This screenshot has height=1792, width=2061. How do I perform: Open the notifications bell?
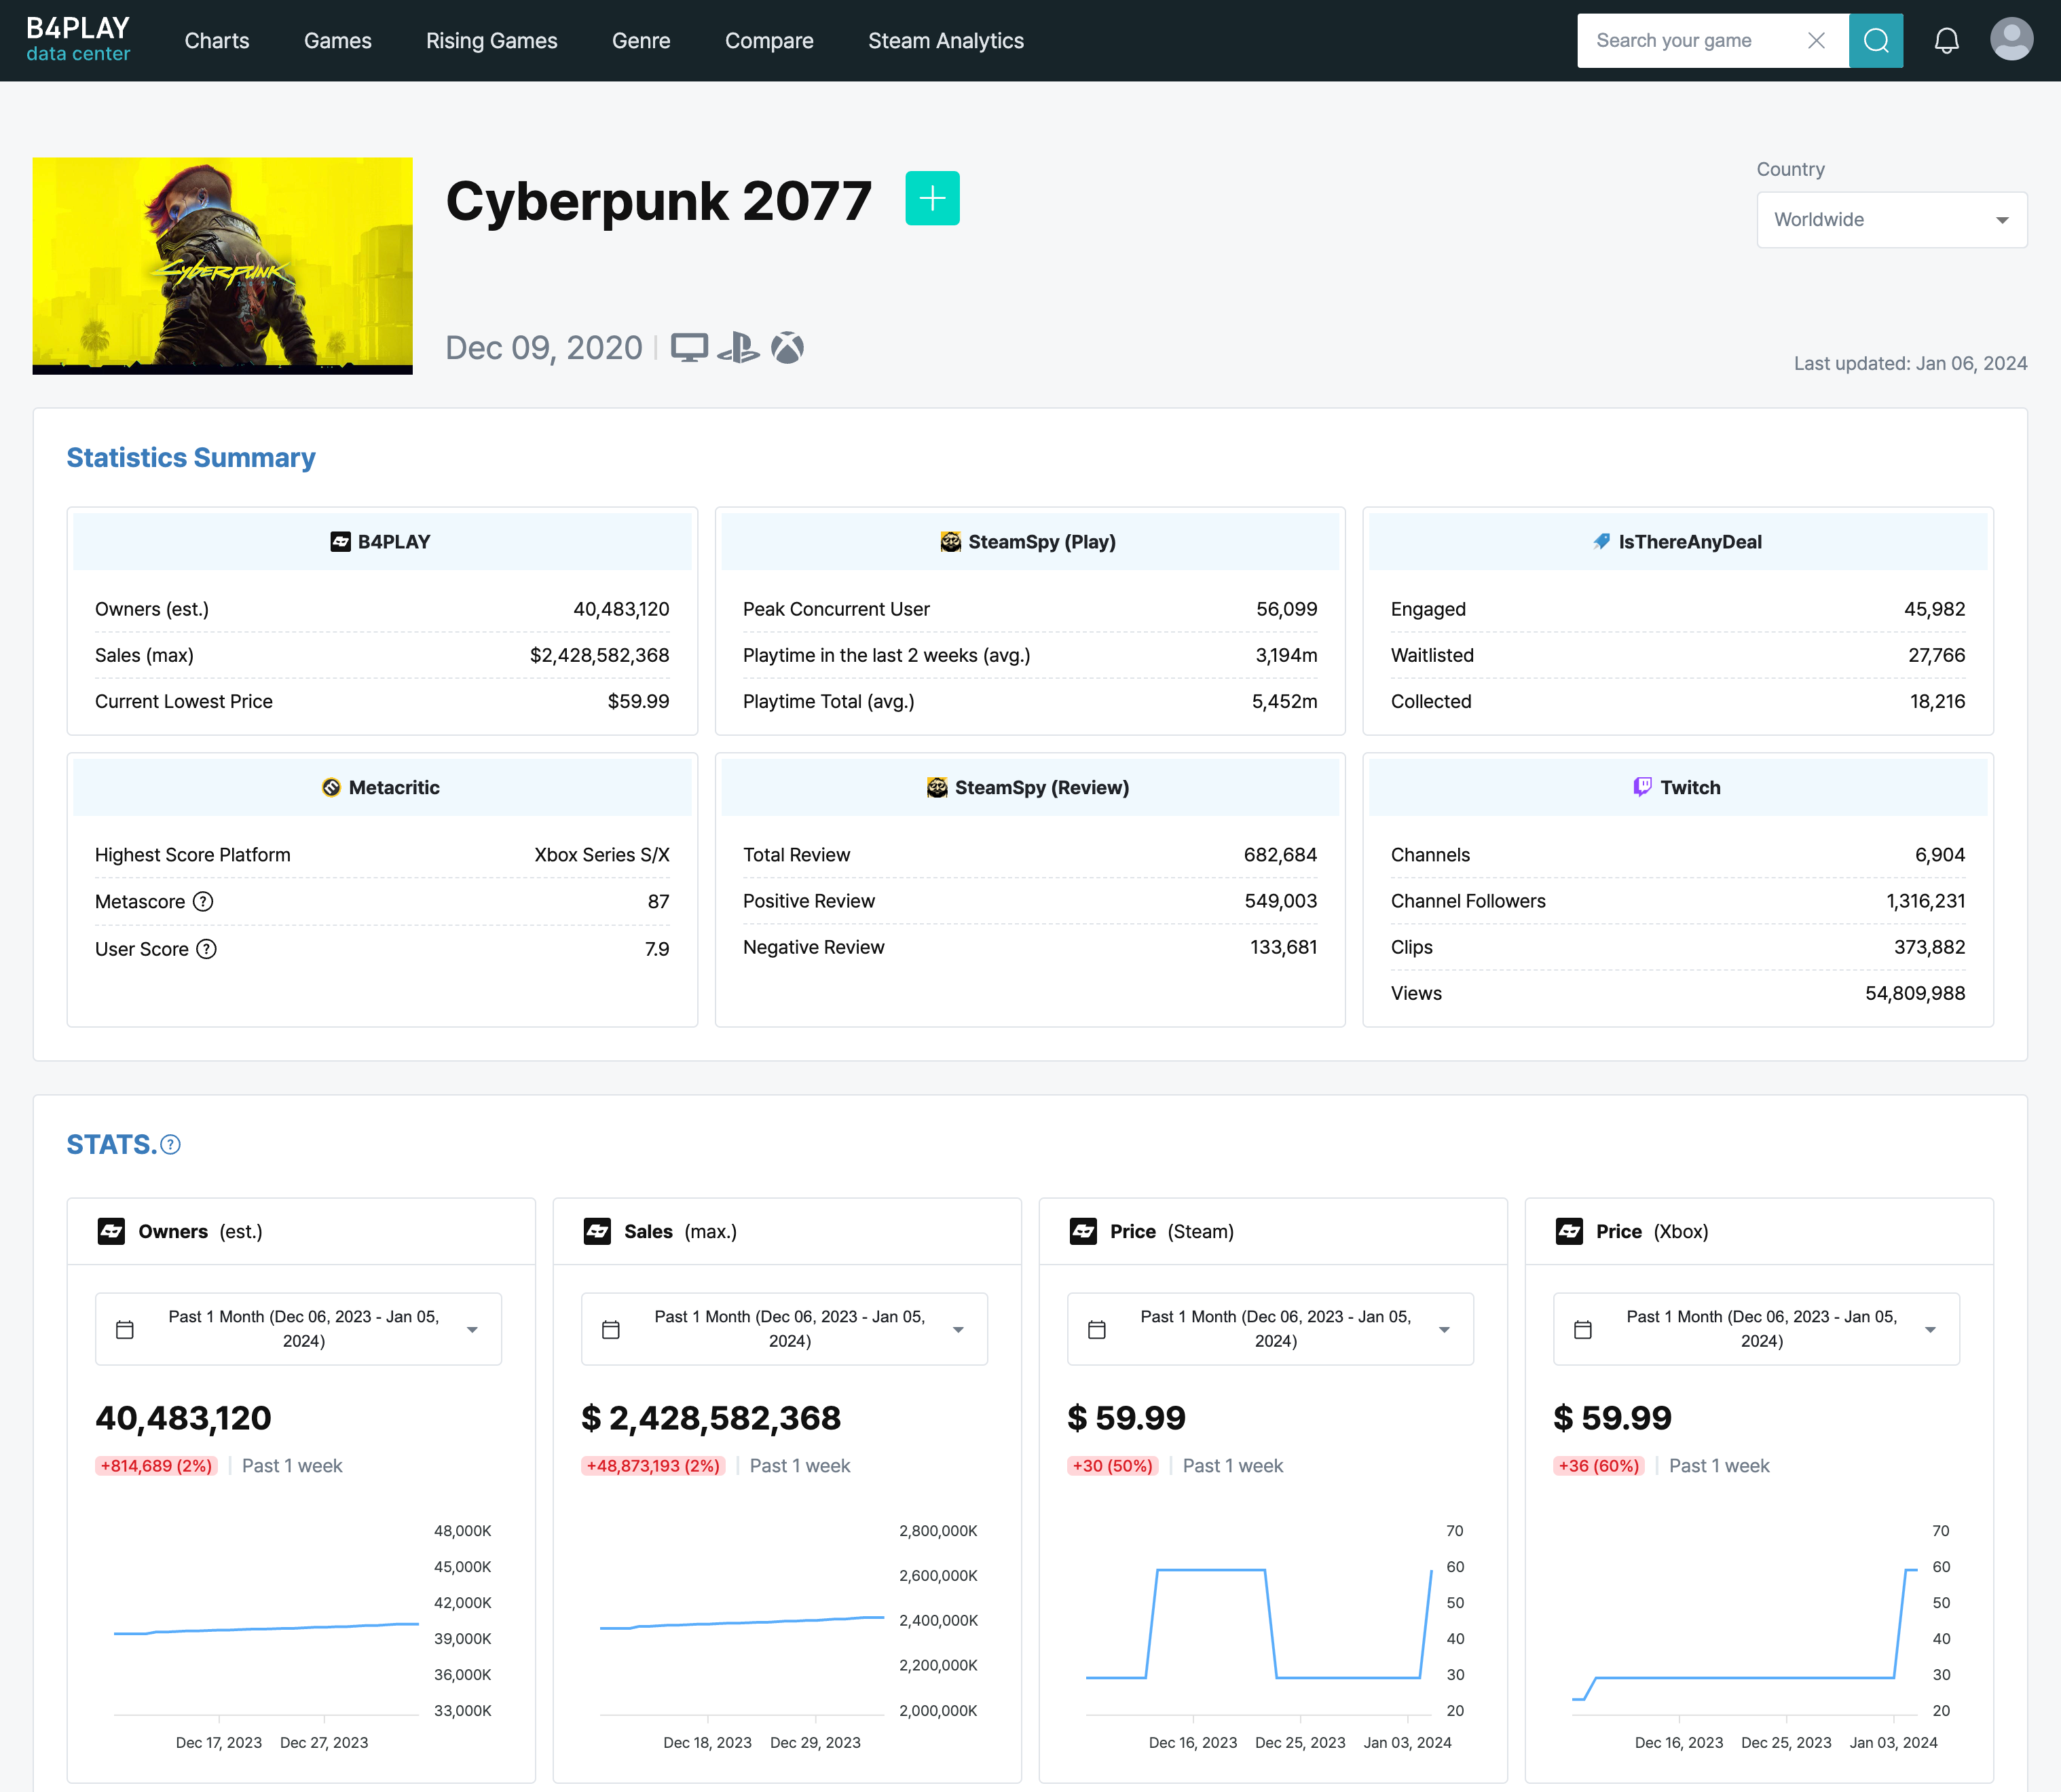pyautogui.click(x=1946, y=40)
